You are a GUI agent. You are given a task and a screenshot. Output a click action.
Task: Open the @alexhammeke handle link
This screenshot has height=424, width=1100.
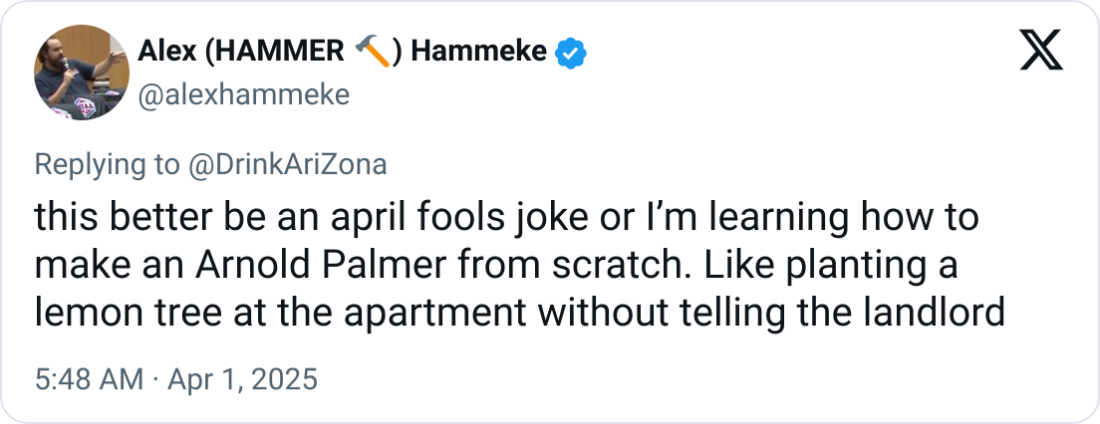[242, 94]
